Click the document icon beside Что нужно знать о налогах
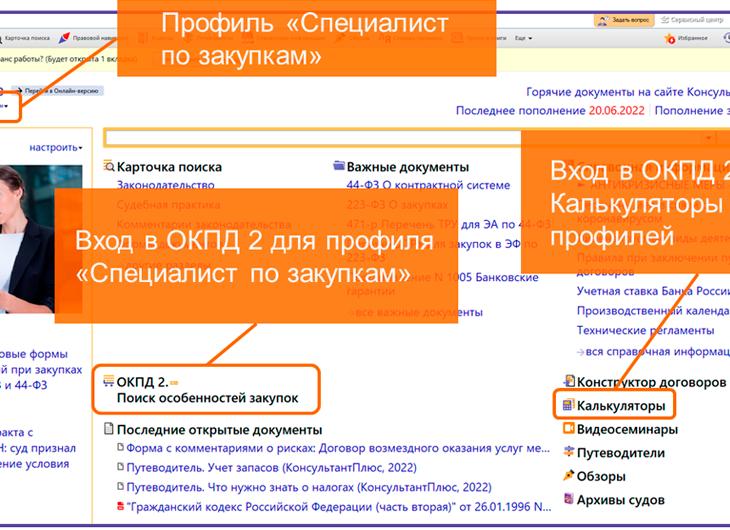 click(x=120, y=486)
